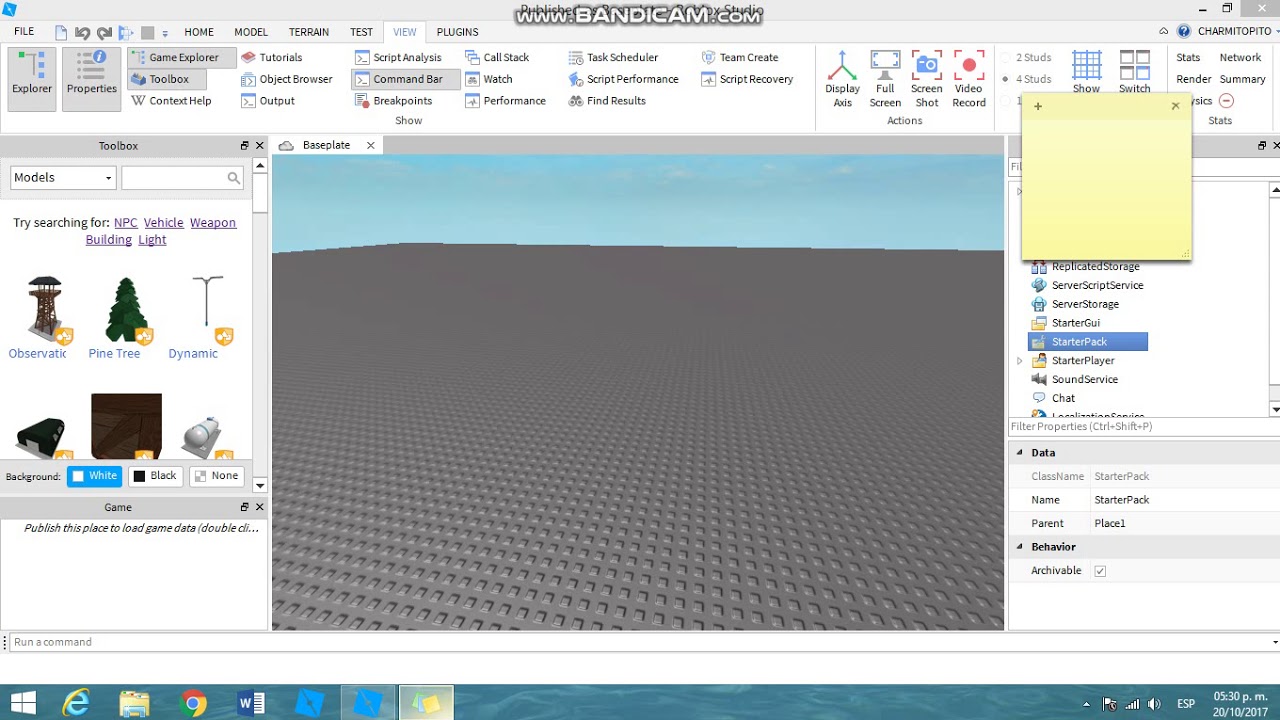Open the Object Browser
Image resolution: width=1280 pixels, height=720 pixels.
coord(287,79)
